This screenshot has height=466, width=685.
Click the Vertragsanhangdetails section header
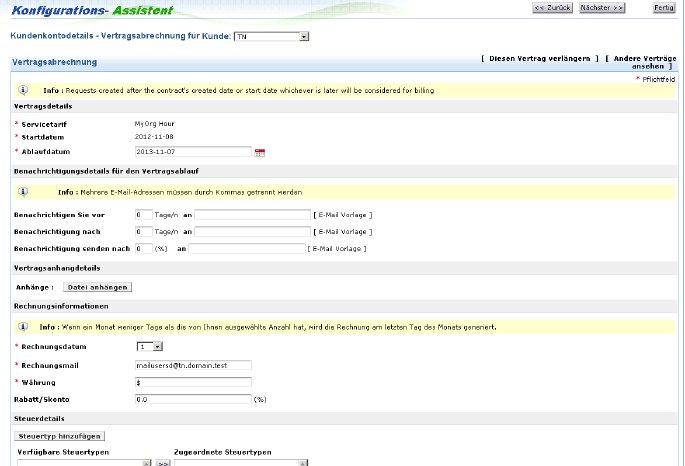(x=345, y=268)
